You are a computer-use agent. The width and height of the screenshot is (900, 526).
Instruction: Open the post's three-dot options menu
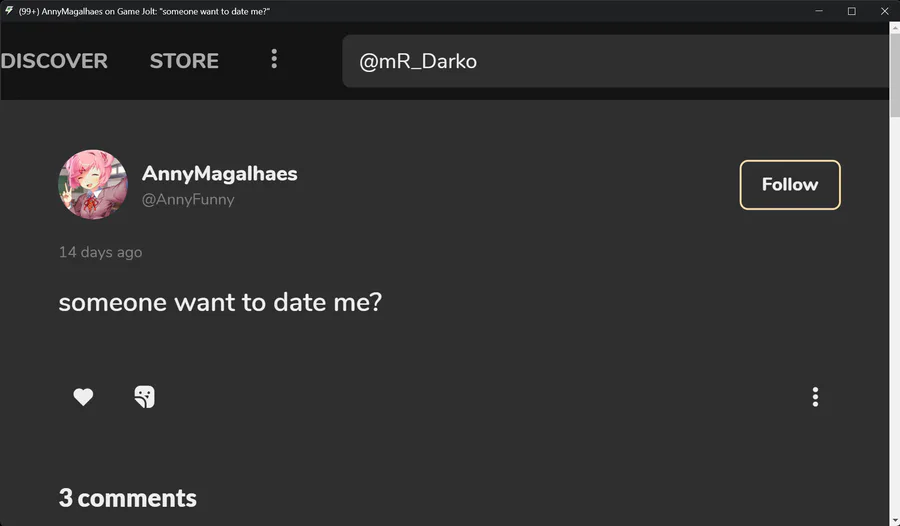pyautogui.click(x=815, y=397)
